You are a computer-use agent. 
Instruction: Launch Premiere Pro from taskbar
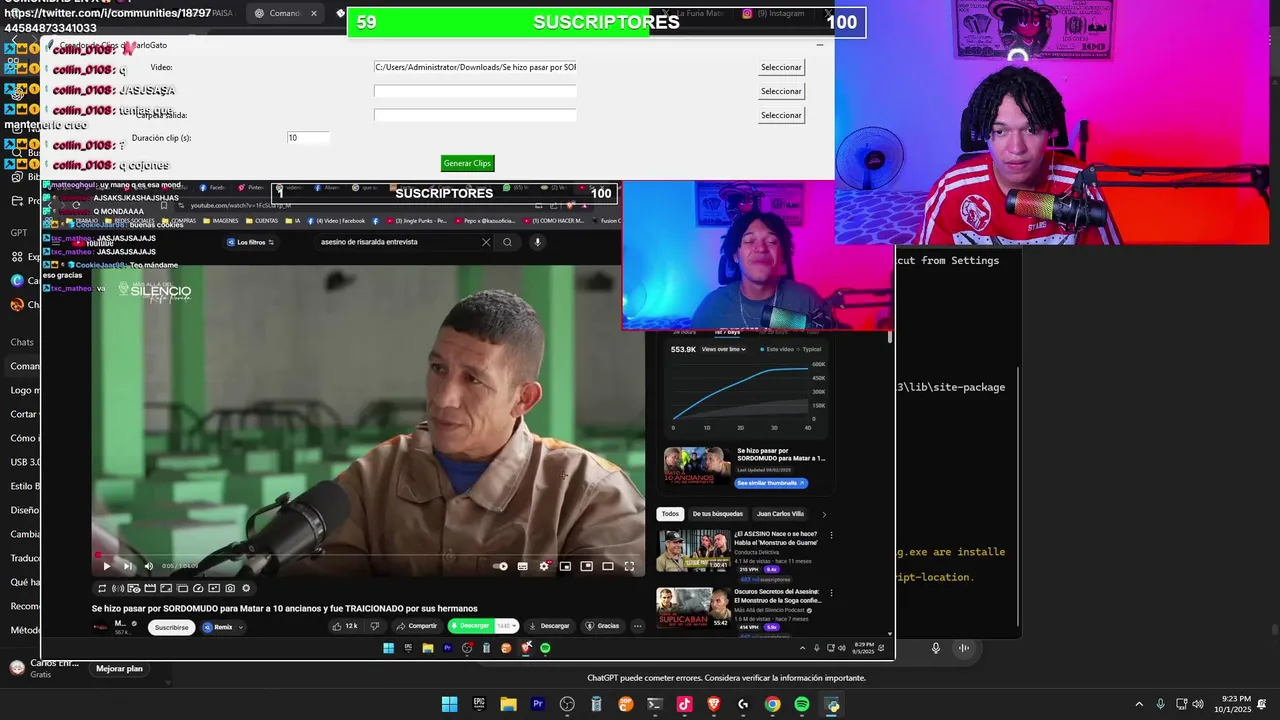[x=538, y=704]
